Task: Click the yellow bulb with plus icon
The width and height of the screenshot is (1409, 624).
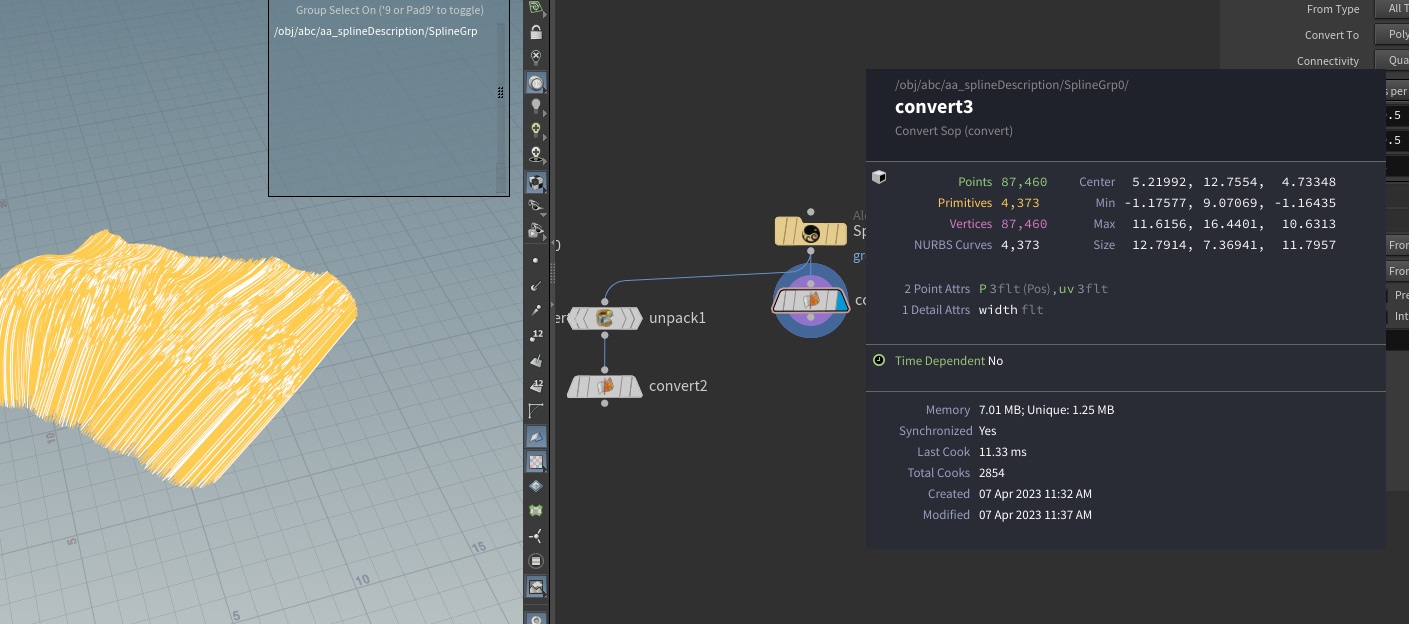Action: pos(536,130)
